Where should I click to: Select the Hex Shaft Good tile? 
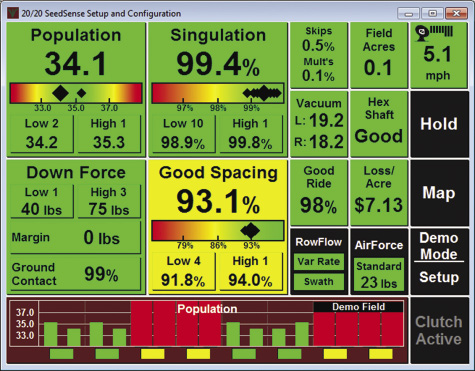[x=379, y=124]
